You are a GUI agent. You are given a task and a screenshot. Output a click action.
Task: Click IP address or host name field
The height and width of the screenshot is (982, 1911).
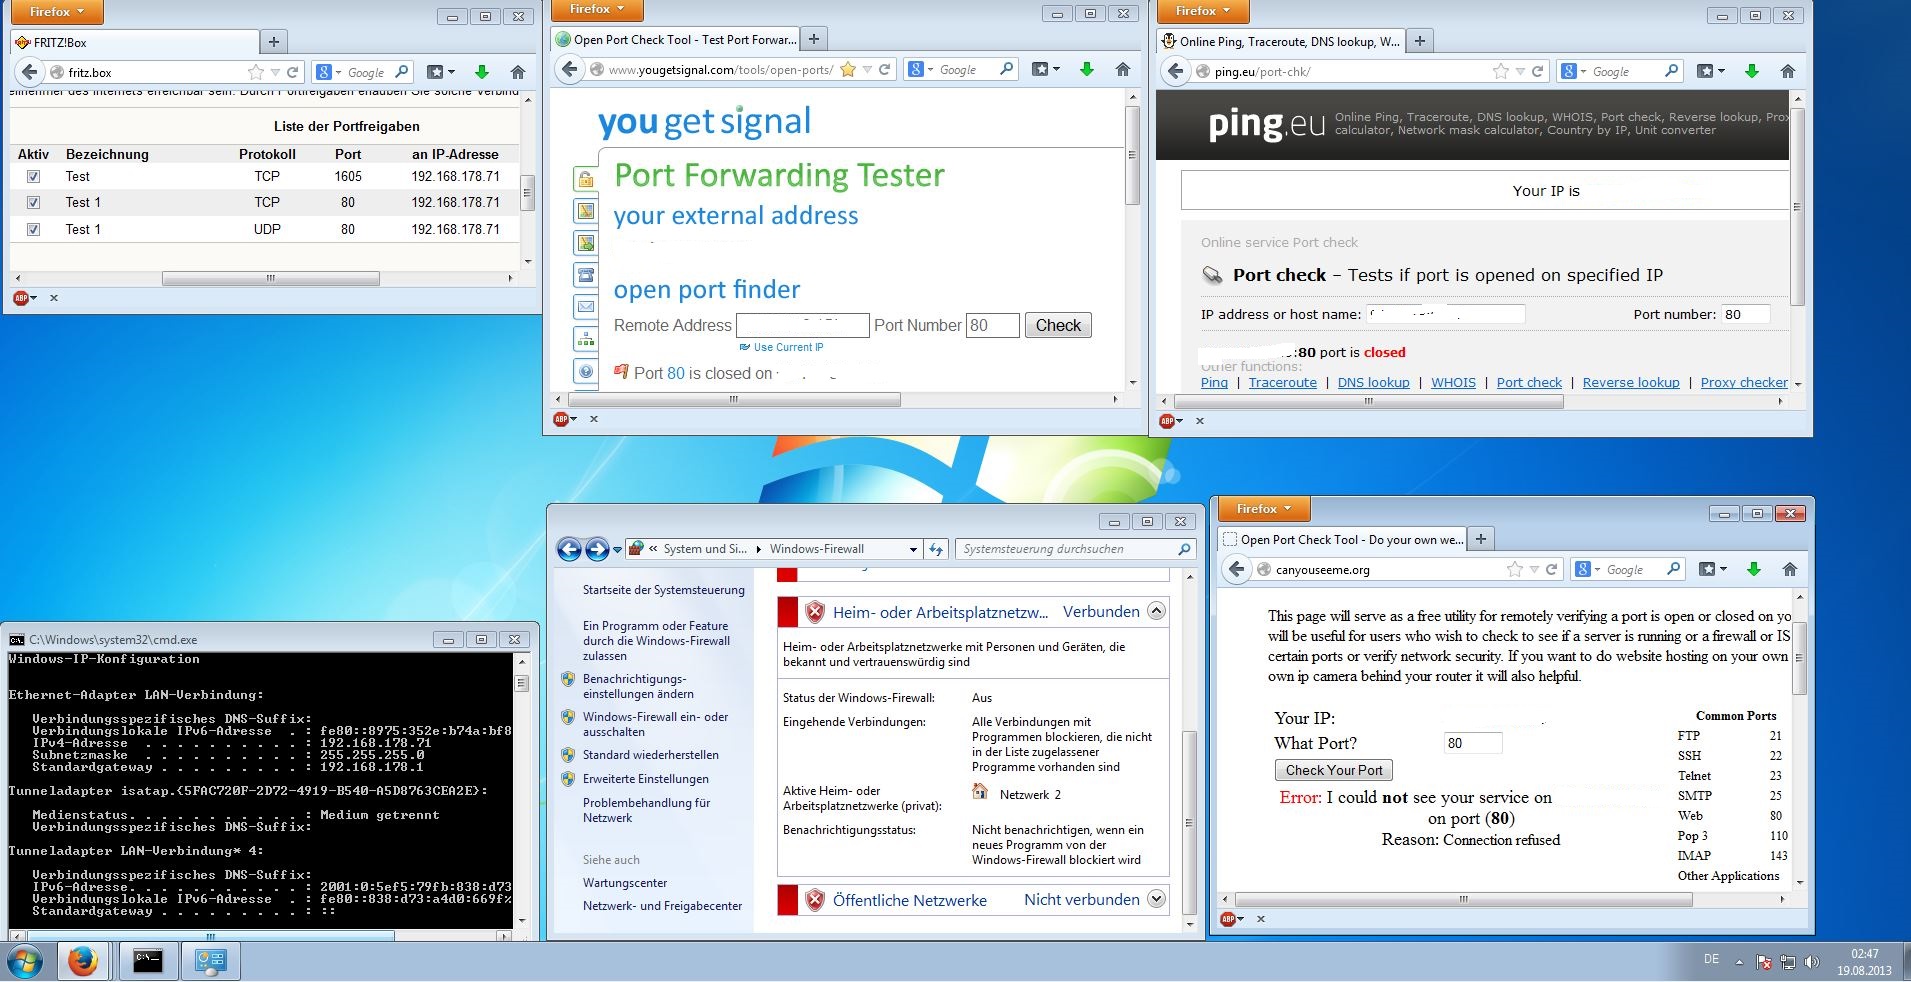coord(1445,314)
